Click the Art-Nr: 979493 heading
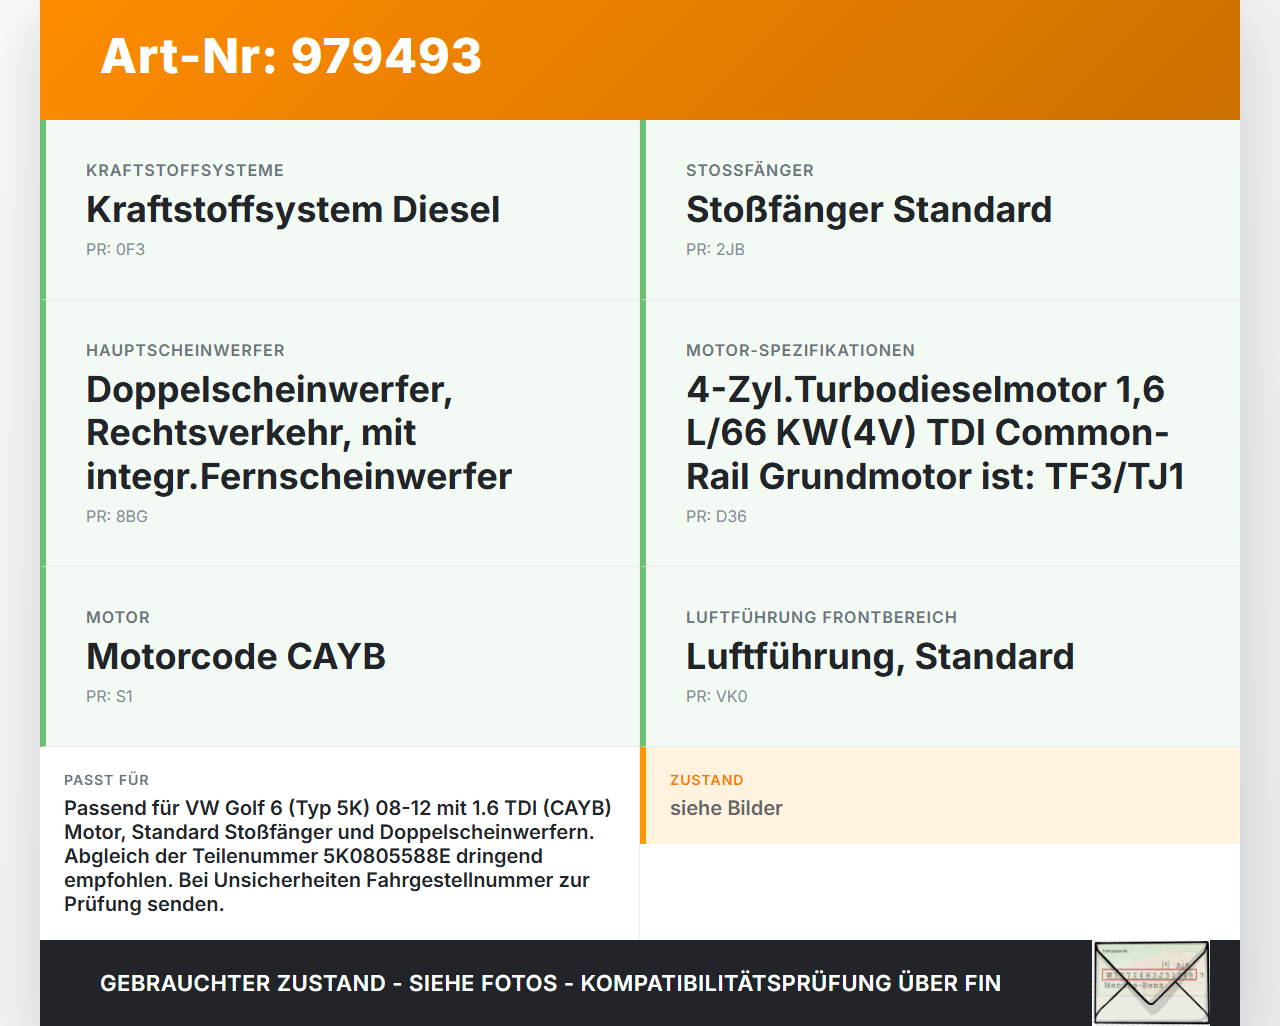The image size is (1280, 1026). pyautogui.click(x=290, y=57)
